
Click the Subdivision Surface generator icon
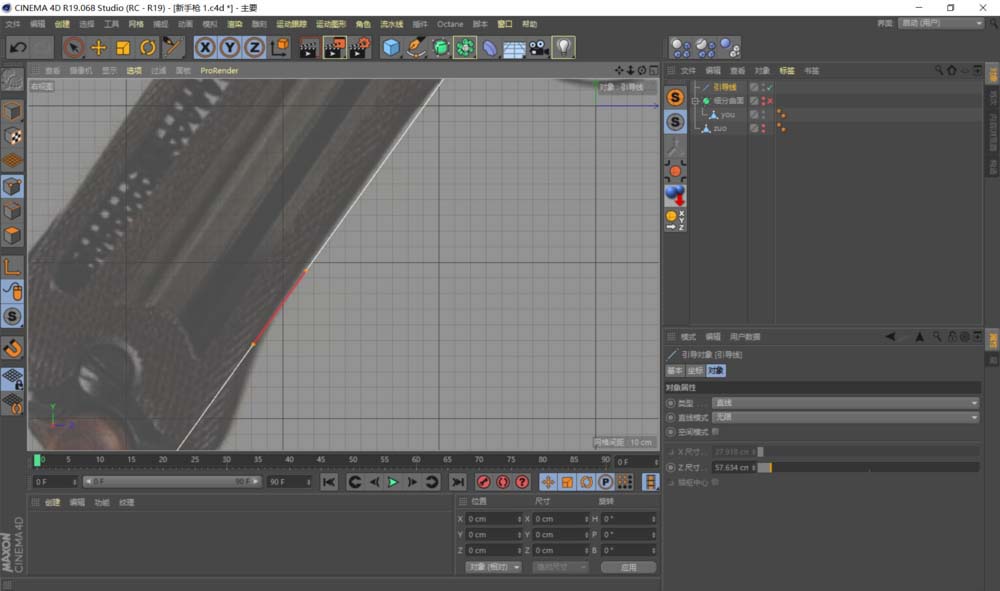tap(440, 47)
